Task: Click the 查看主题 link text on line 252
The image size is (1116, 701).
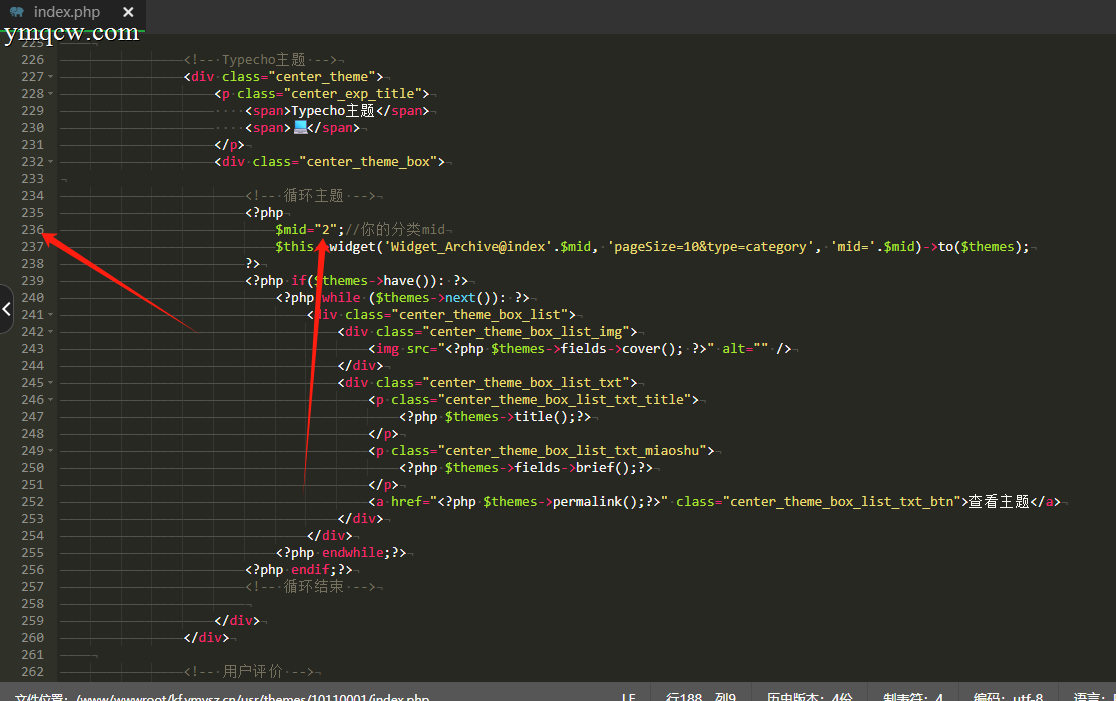Action: point(999,502)
